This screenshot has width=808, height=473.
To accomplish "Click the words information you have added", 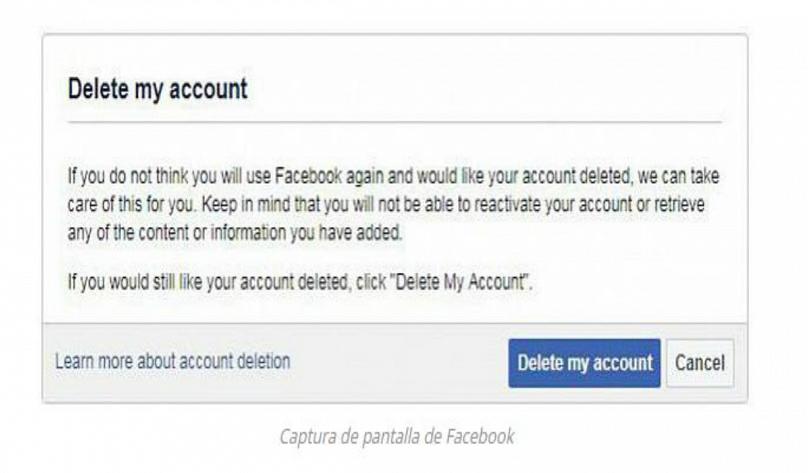I will (x=306, y=233).
